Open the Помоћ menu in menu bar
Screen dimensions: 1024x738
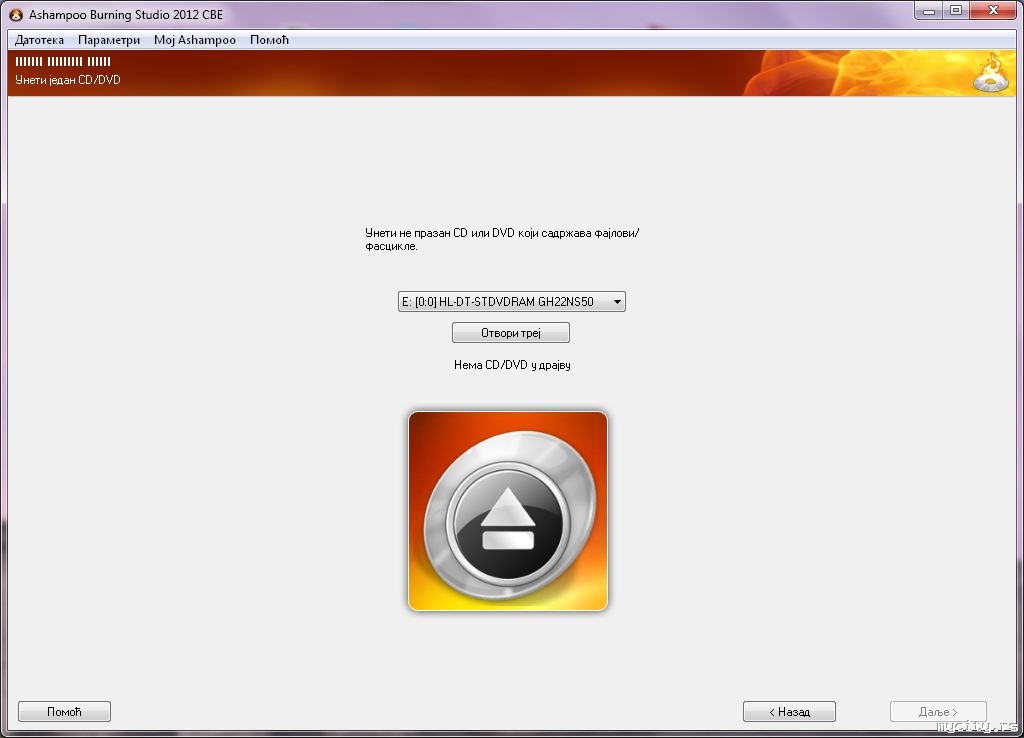click(x=269, y=40)
